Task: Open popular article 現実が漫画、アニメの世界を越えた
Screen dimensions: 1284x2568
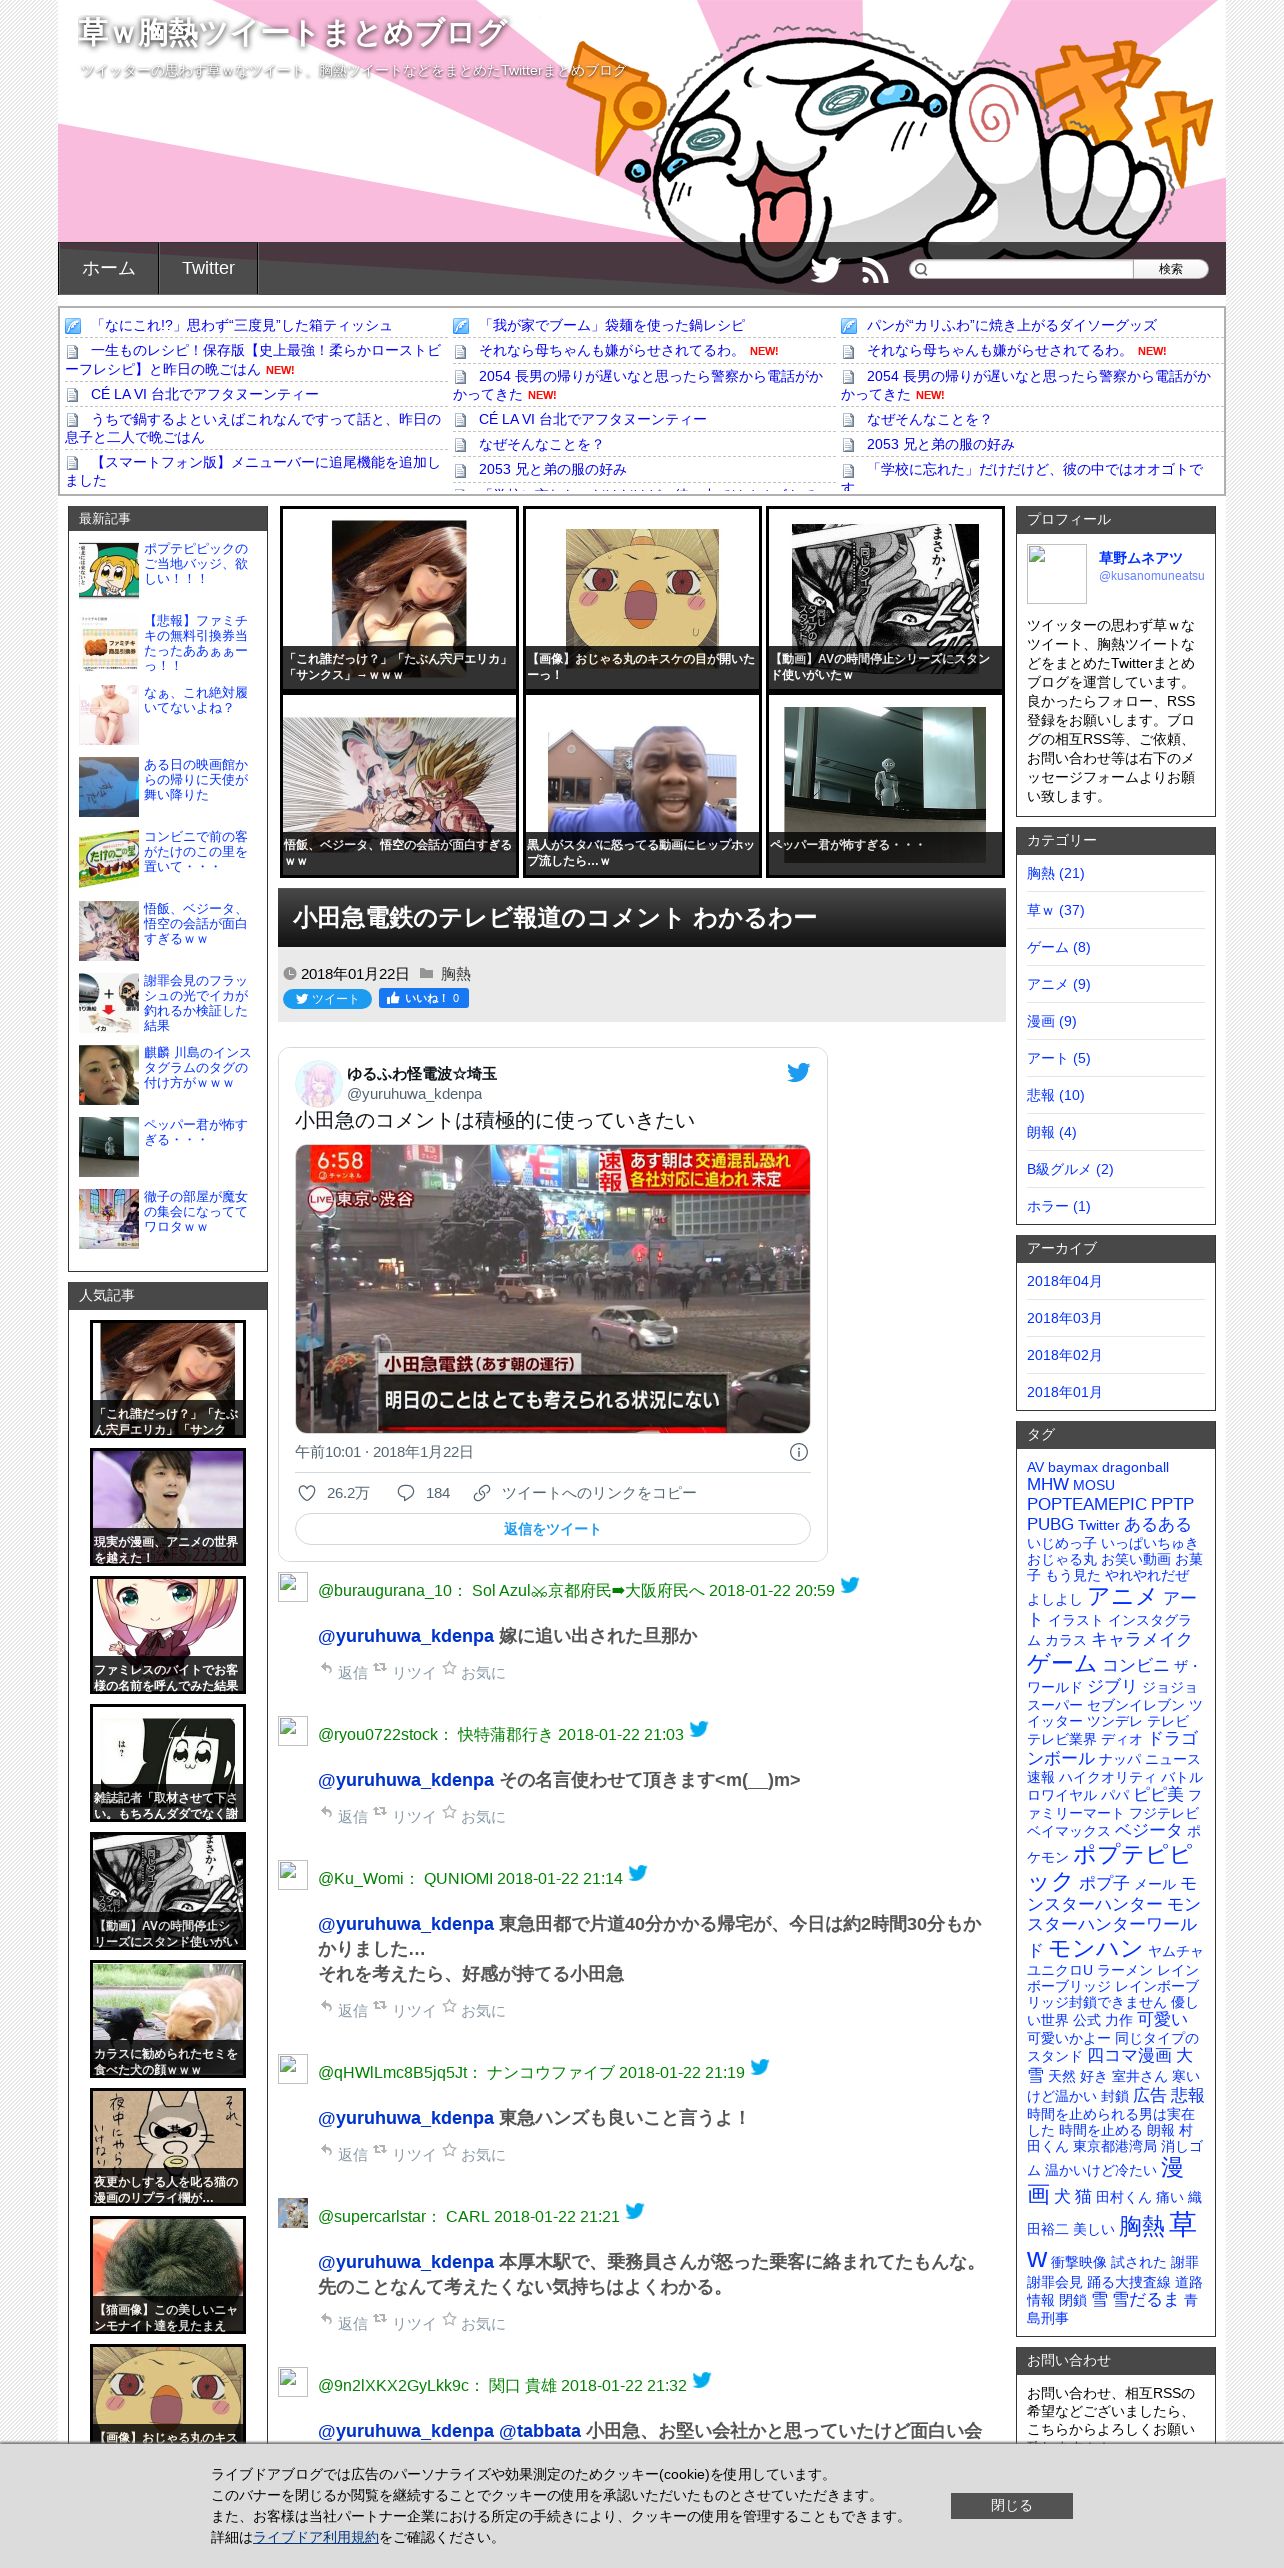Action: [168, 1507]
